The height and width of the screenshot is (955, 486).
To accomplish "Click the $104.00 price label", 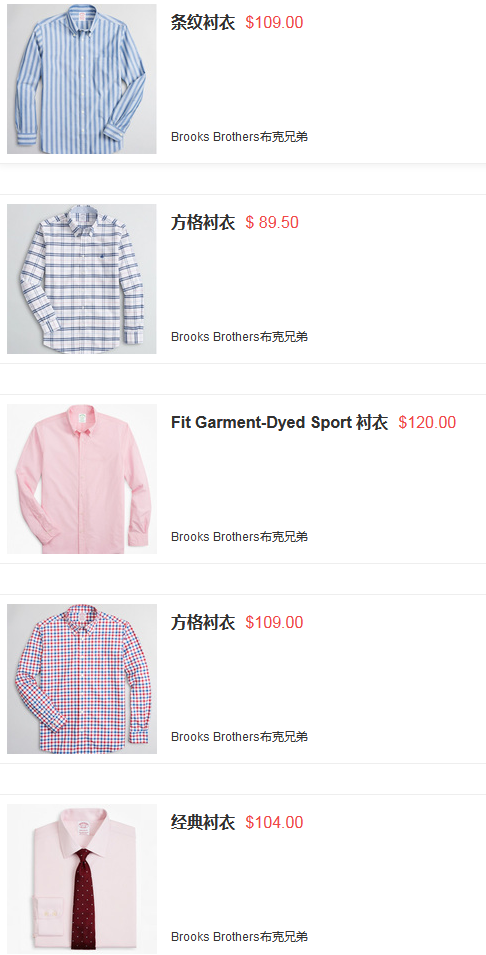I will click(274, 822).
